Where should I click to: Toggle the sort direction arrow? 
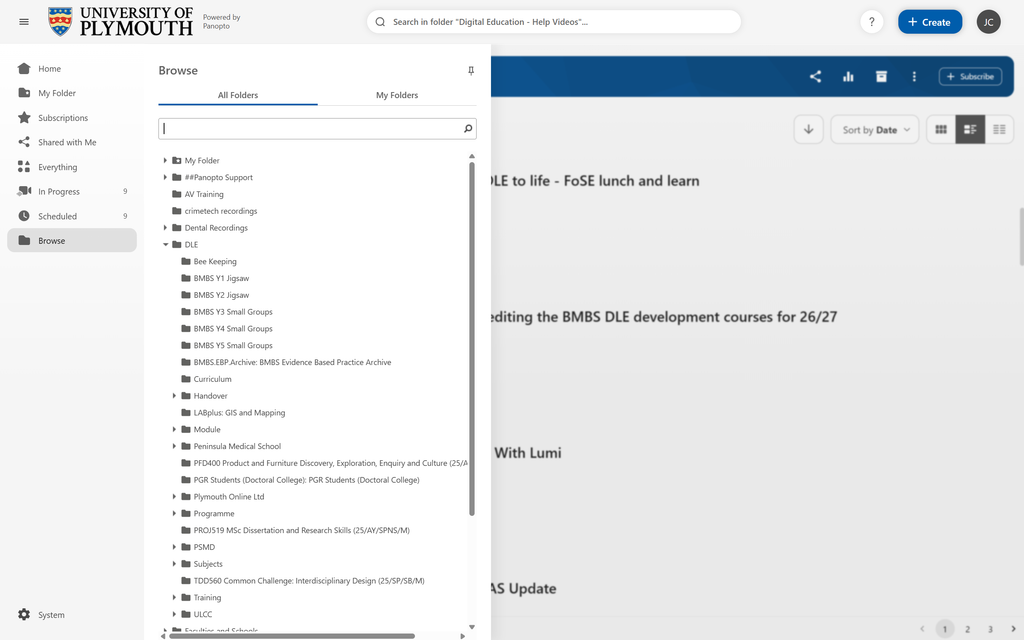808,129
